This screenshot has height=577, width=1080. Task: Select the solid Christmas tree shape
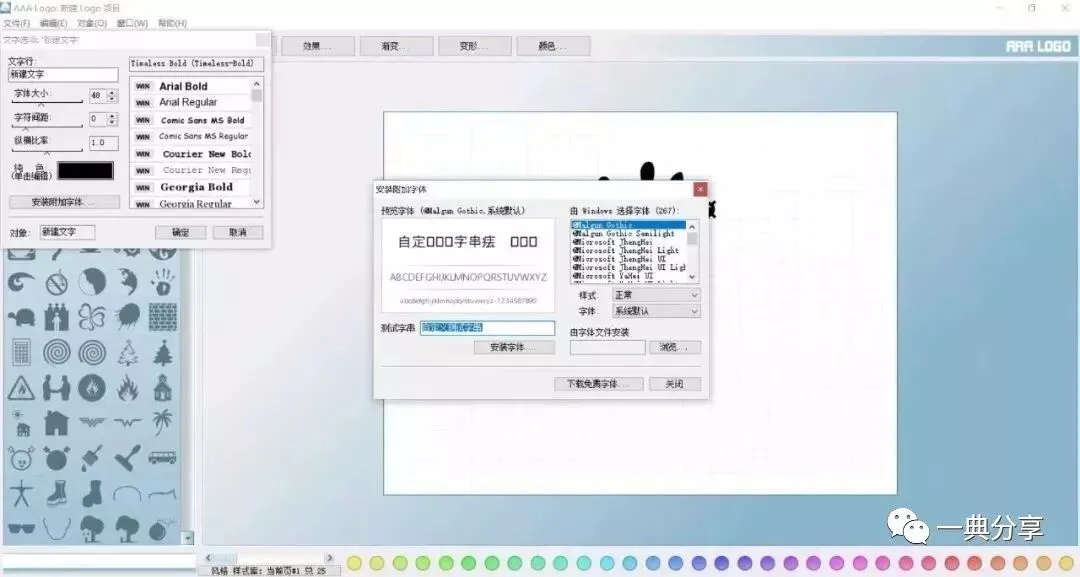163,353
